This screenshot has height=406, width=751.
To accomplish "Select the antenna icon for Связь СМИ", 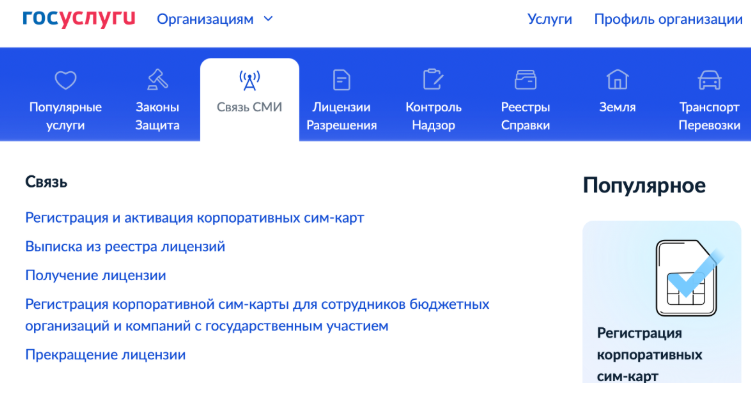I will coord(249,80).
